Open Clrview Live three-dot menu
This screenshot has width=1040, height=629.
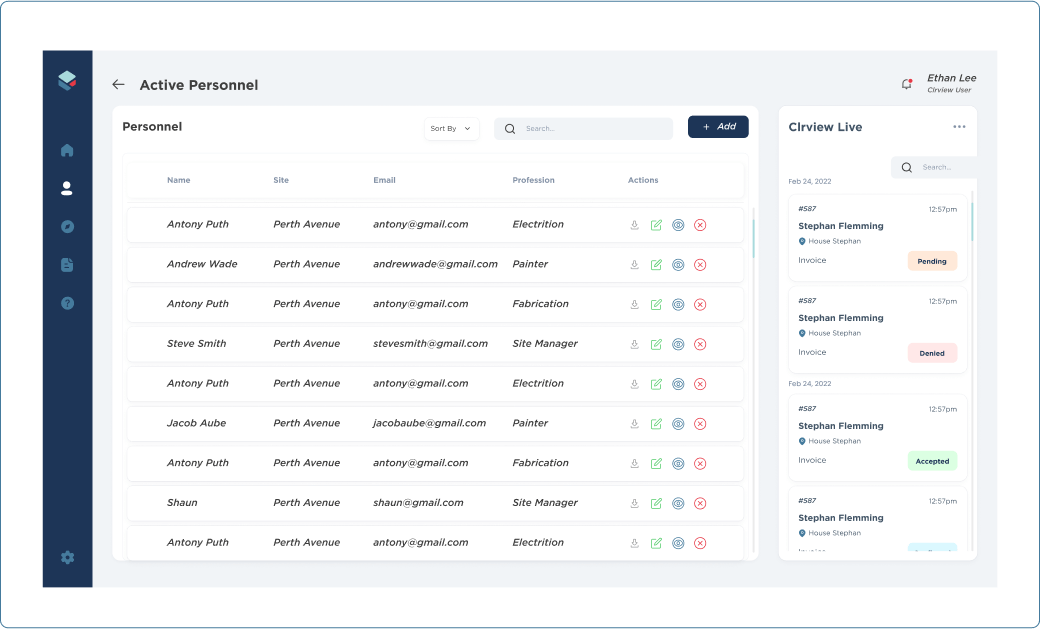point(959,127)
